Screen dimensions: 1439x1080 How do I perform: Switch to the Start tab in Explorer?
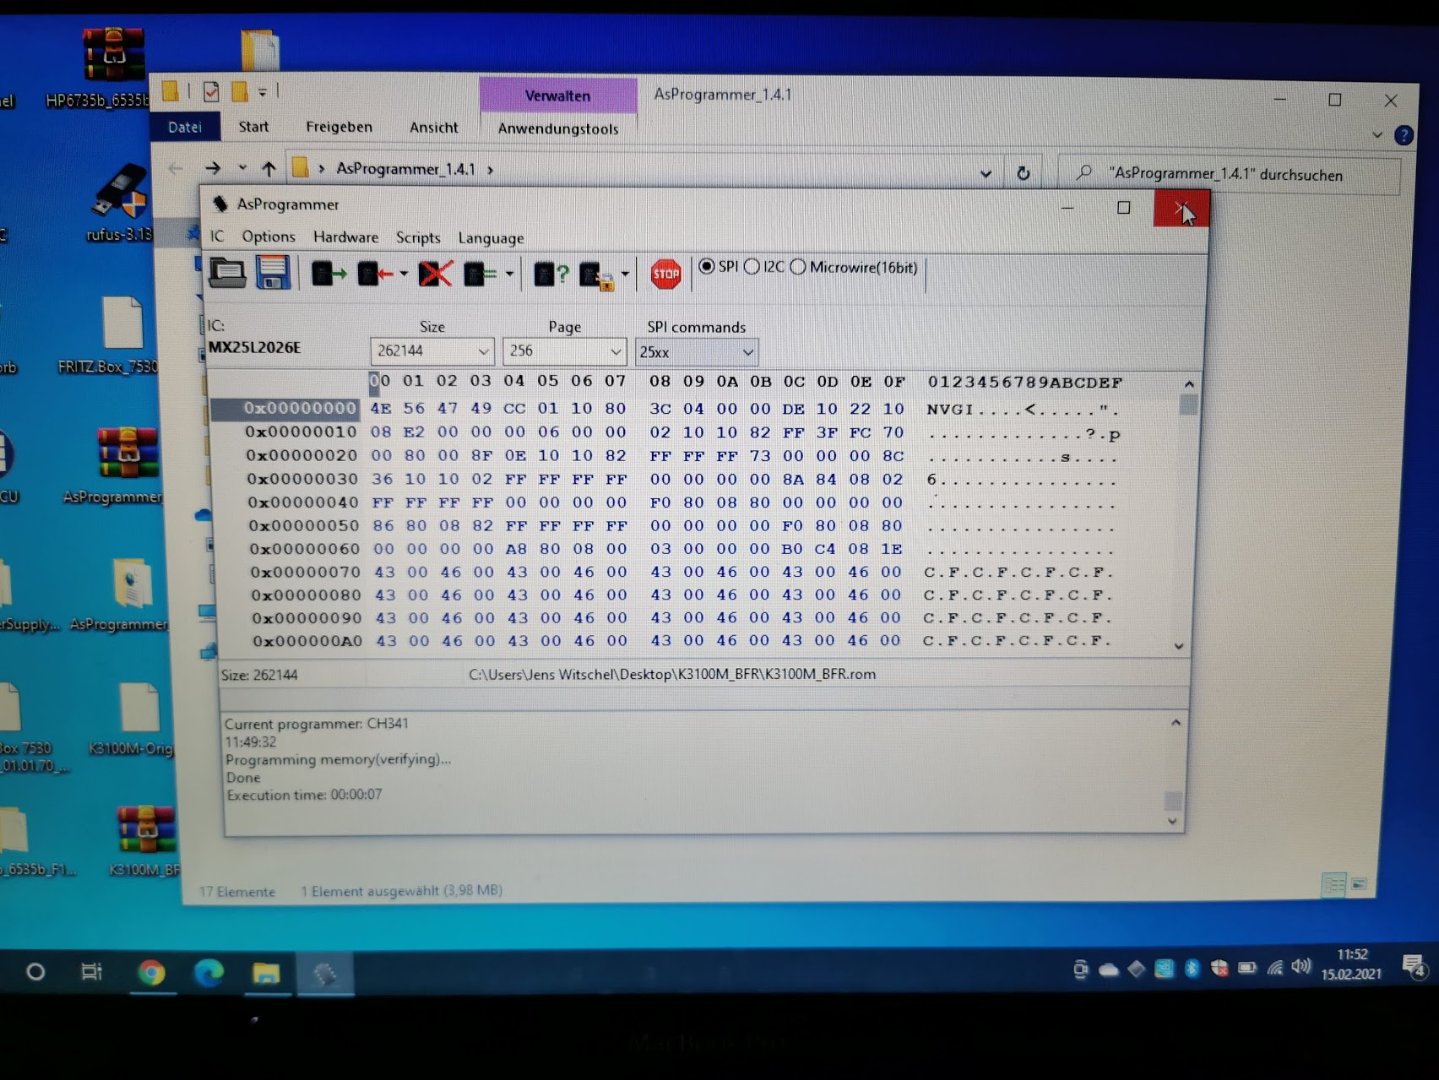pos(253,126)
